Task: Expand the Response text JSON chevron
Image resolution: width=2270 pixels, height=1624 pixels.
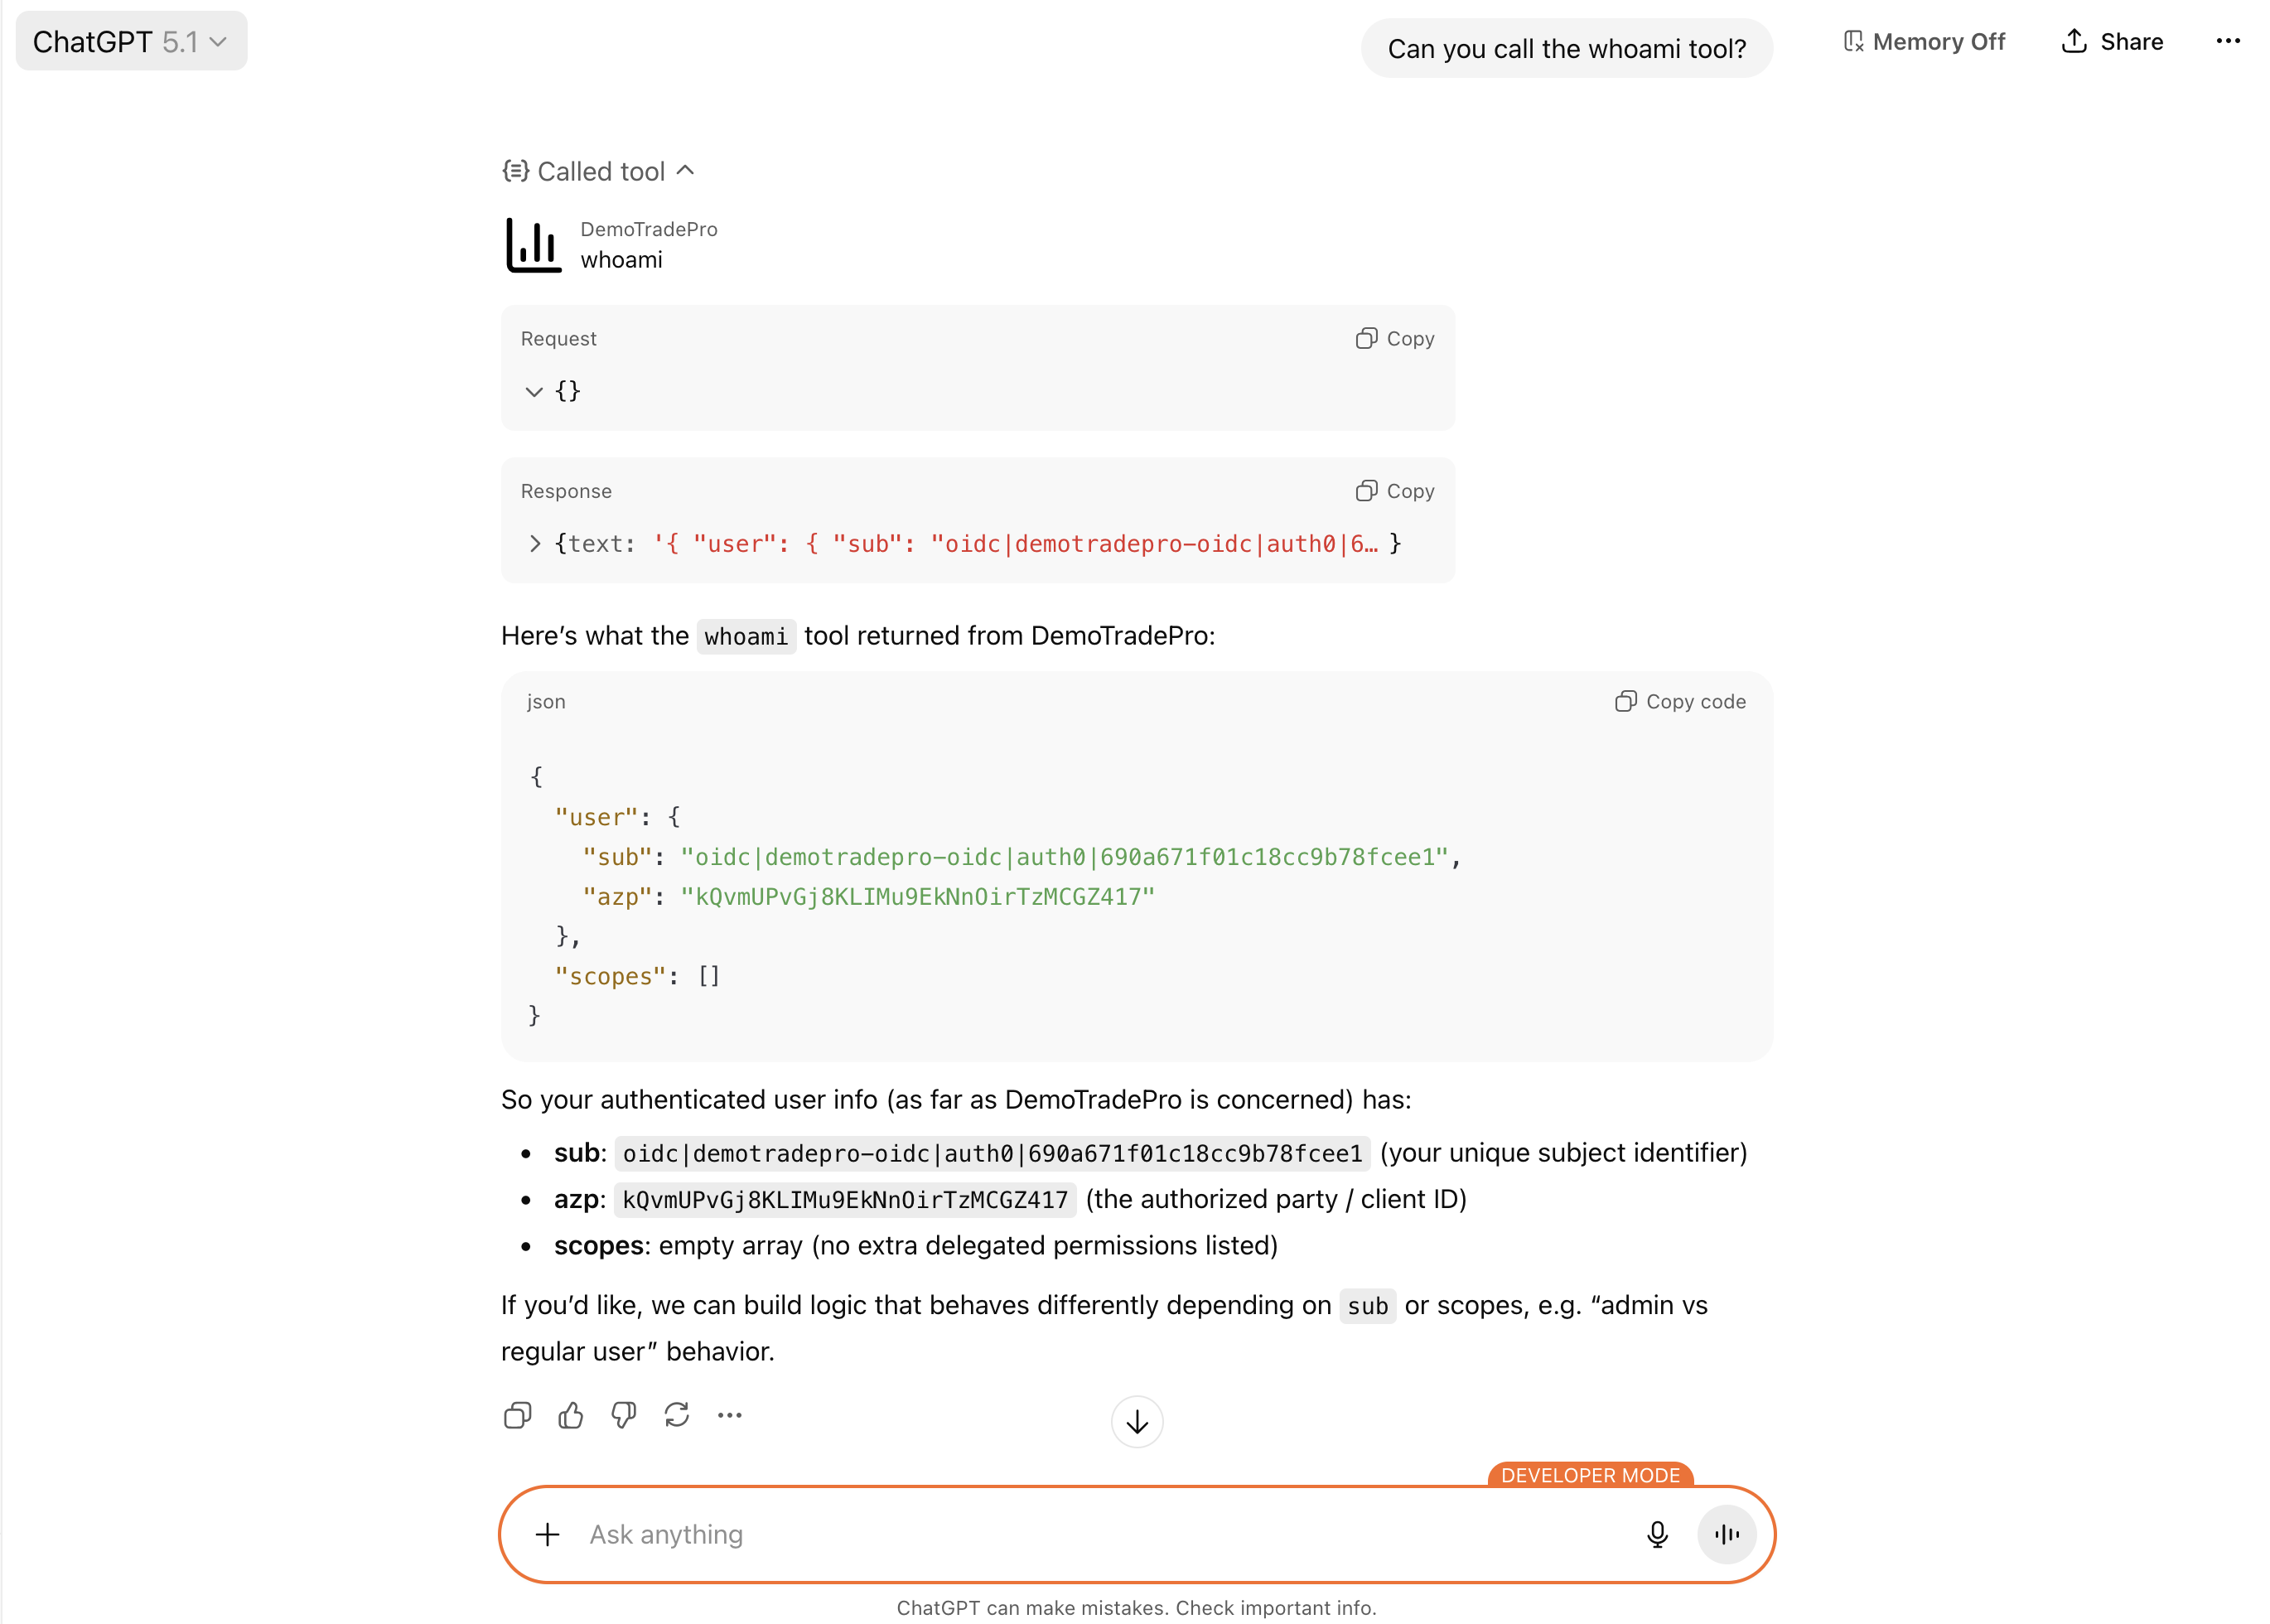Action: tap(534, 543)
